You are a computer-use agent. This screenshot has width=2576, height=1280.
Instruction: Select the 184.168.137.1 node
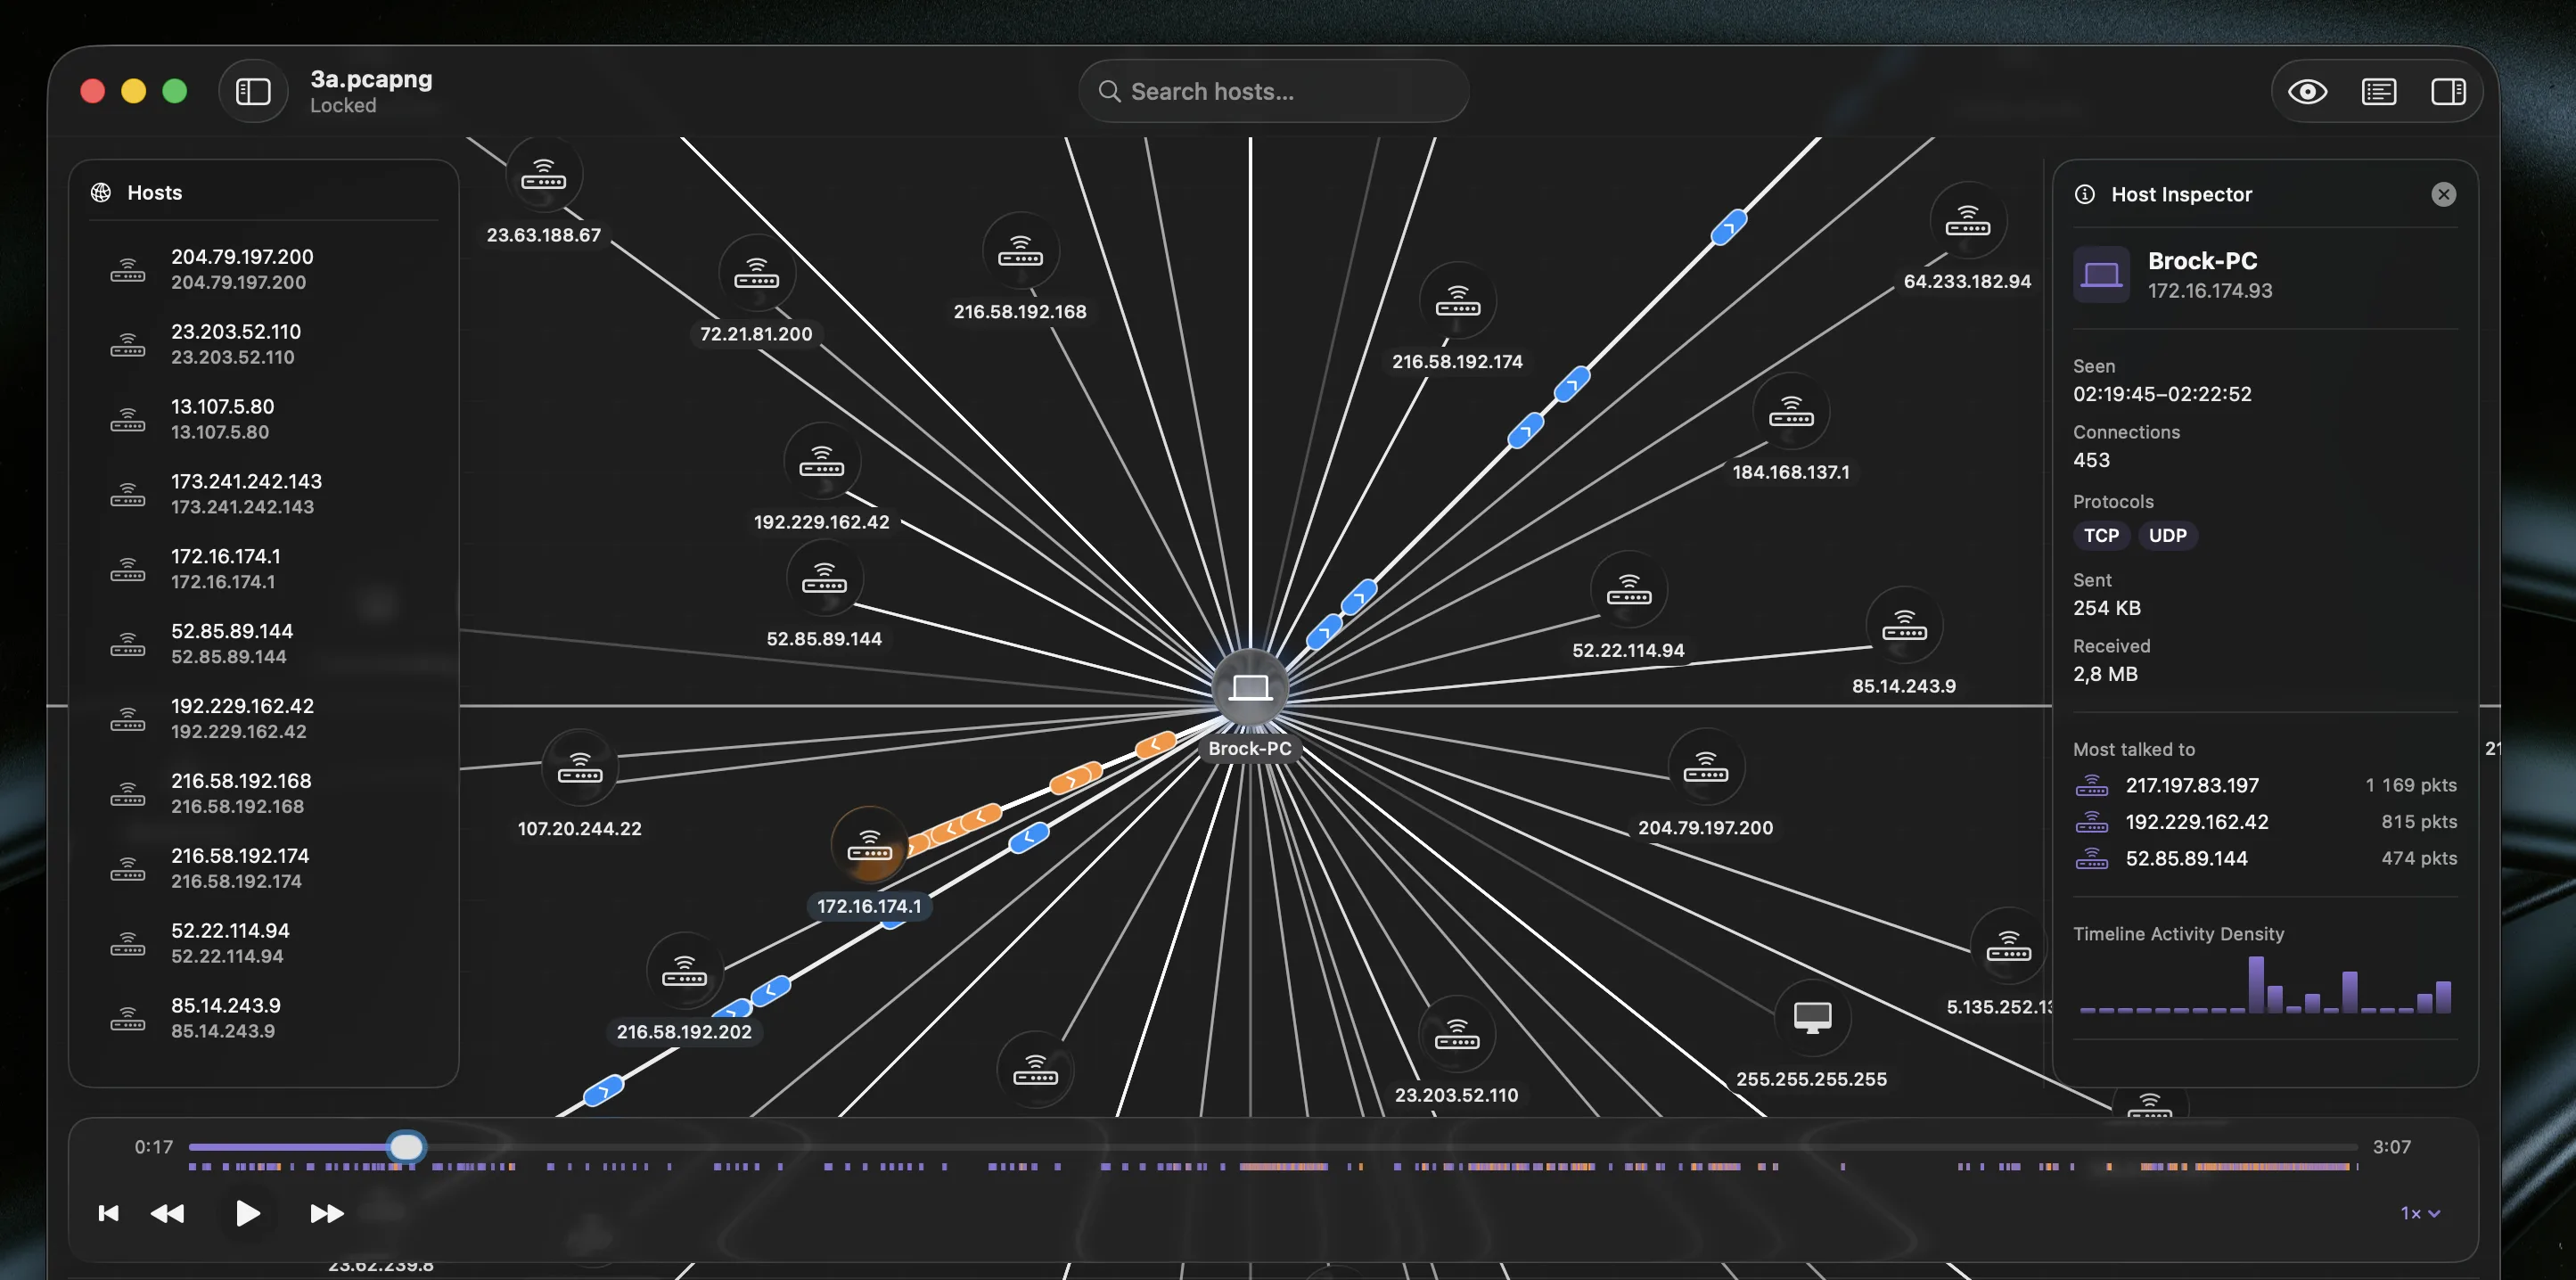(x=1791, y=411)
